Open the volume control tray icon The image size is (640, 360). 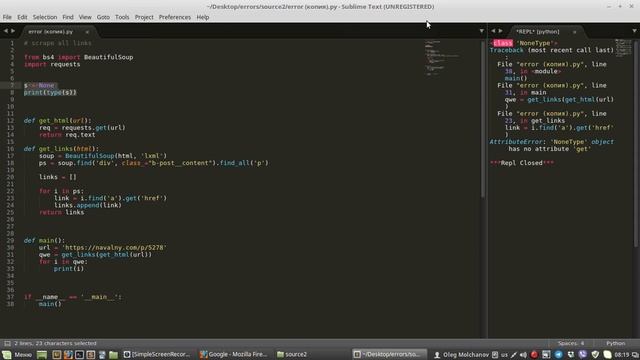click(x=523, y=354)
